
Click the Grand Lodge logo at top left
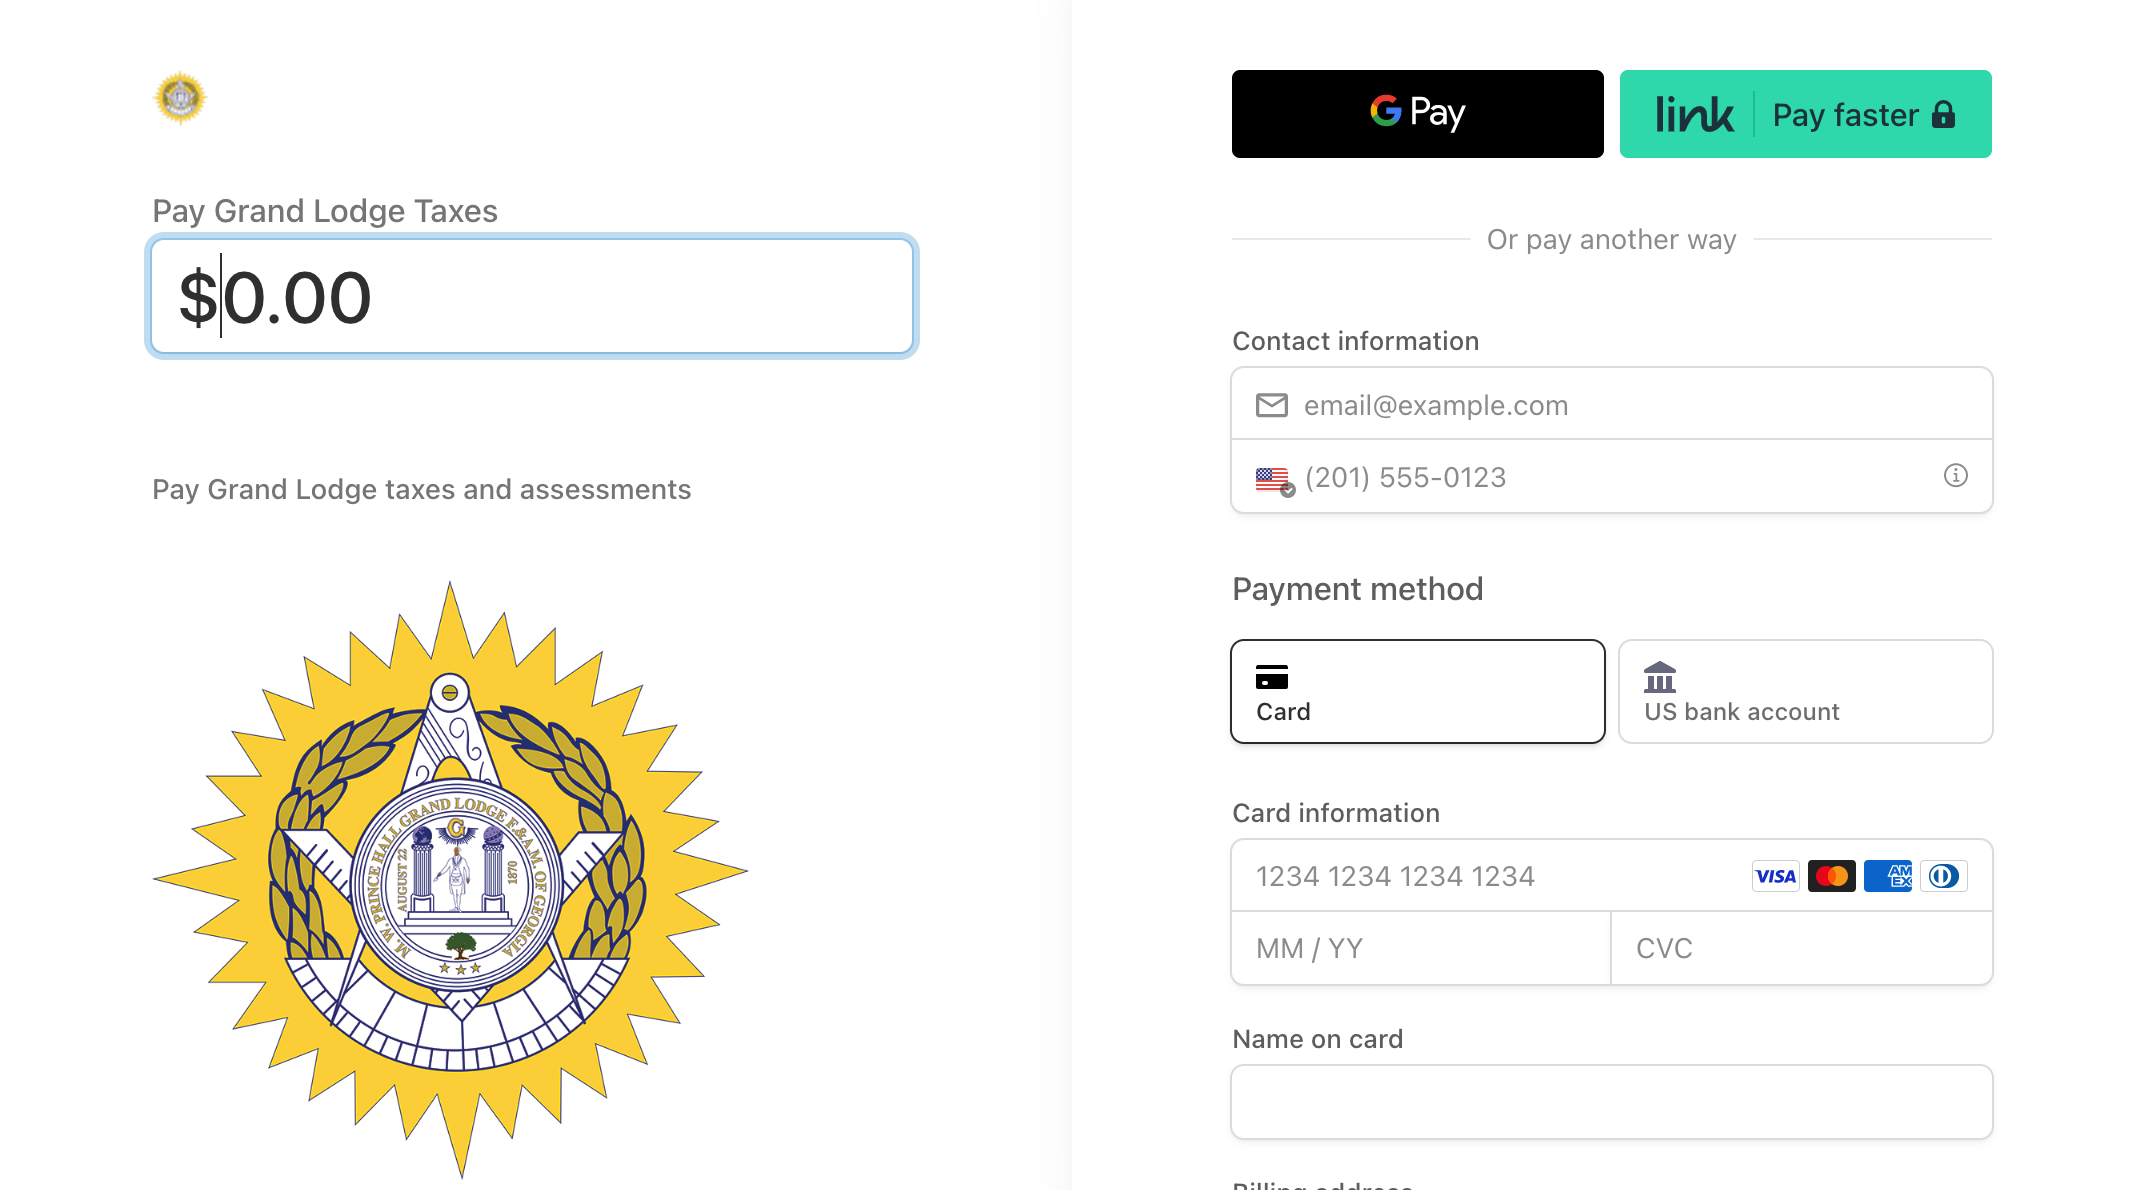click(x=180, y=99)
